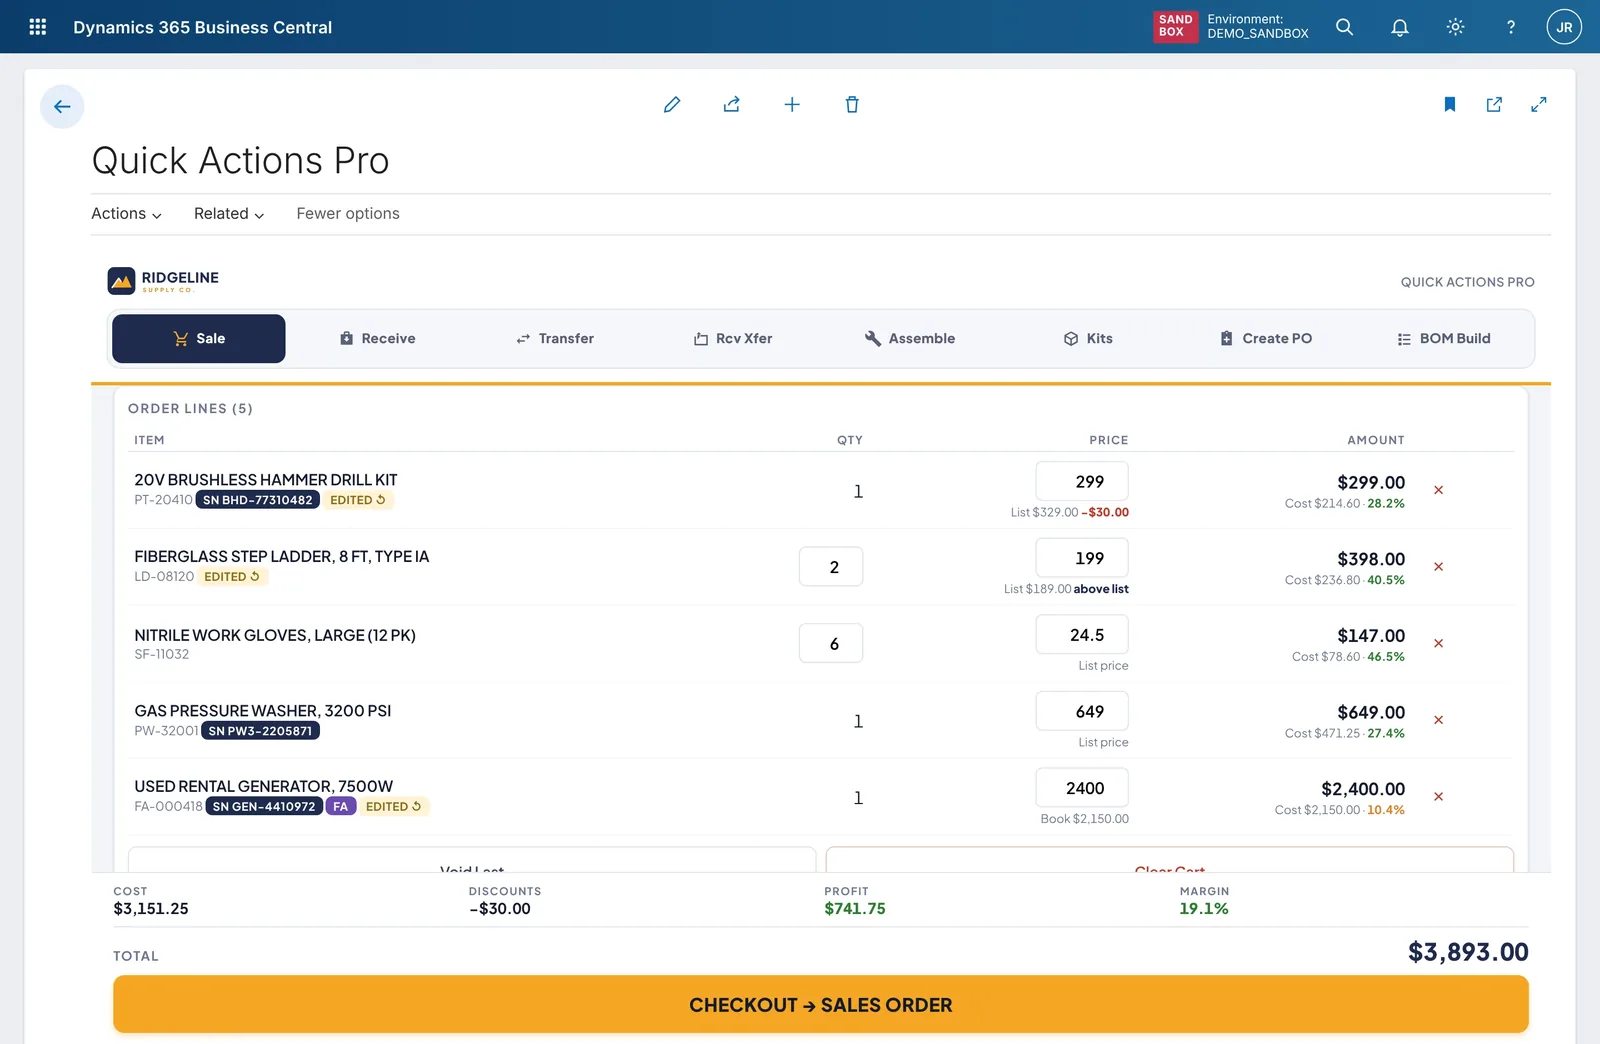The width and height of the screenshot is (1600, 1044).
Task: Edit Hammer Drill Kit price field
Action: click(x=1082, y=481)
